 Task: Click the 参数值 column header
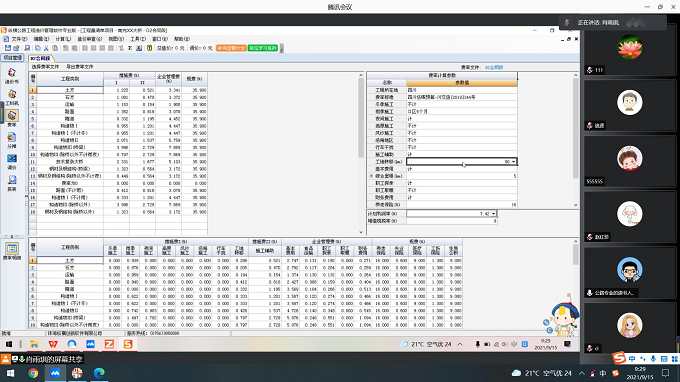(462, 82)
